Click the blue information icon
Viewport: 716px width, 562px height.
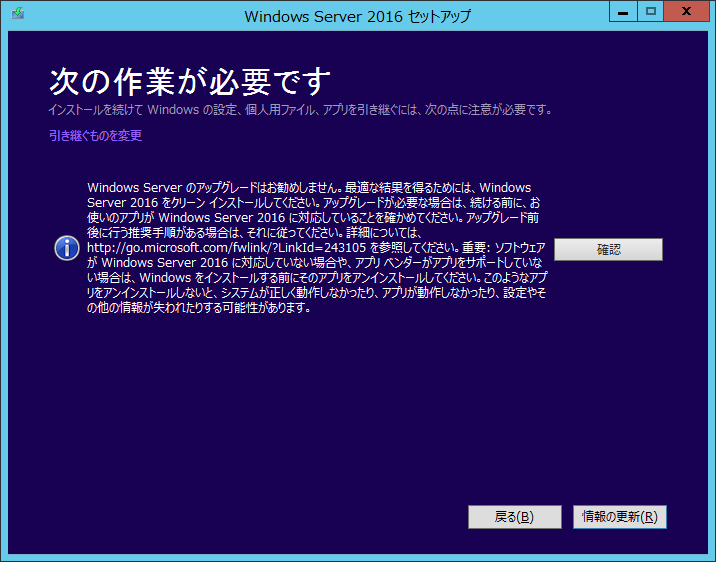pyautogui.click(x=67, y=248)
